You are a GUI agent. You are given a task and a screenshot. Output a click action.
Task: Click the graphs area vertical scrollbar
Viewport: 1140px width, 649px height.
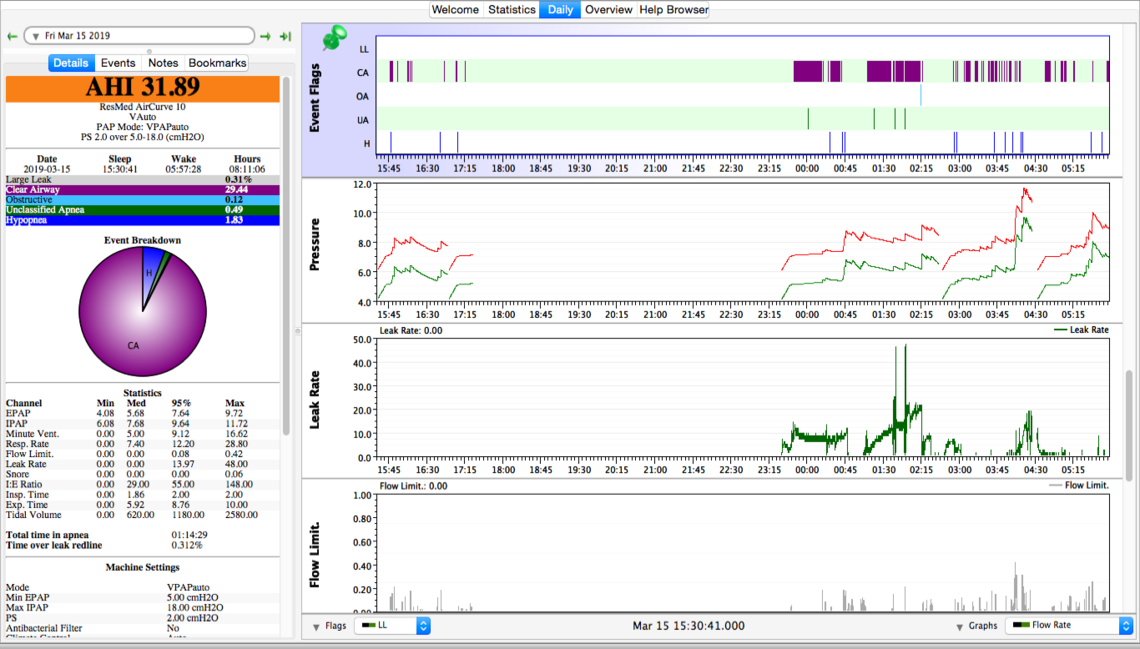(1129, 425)
